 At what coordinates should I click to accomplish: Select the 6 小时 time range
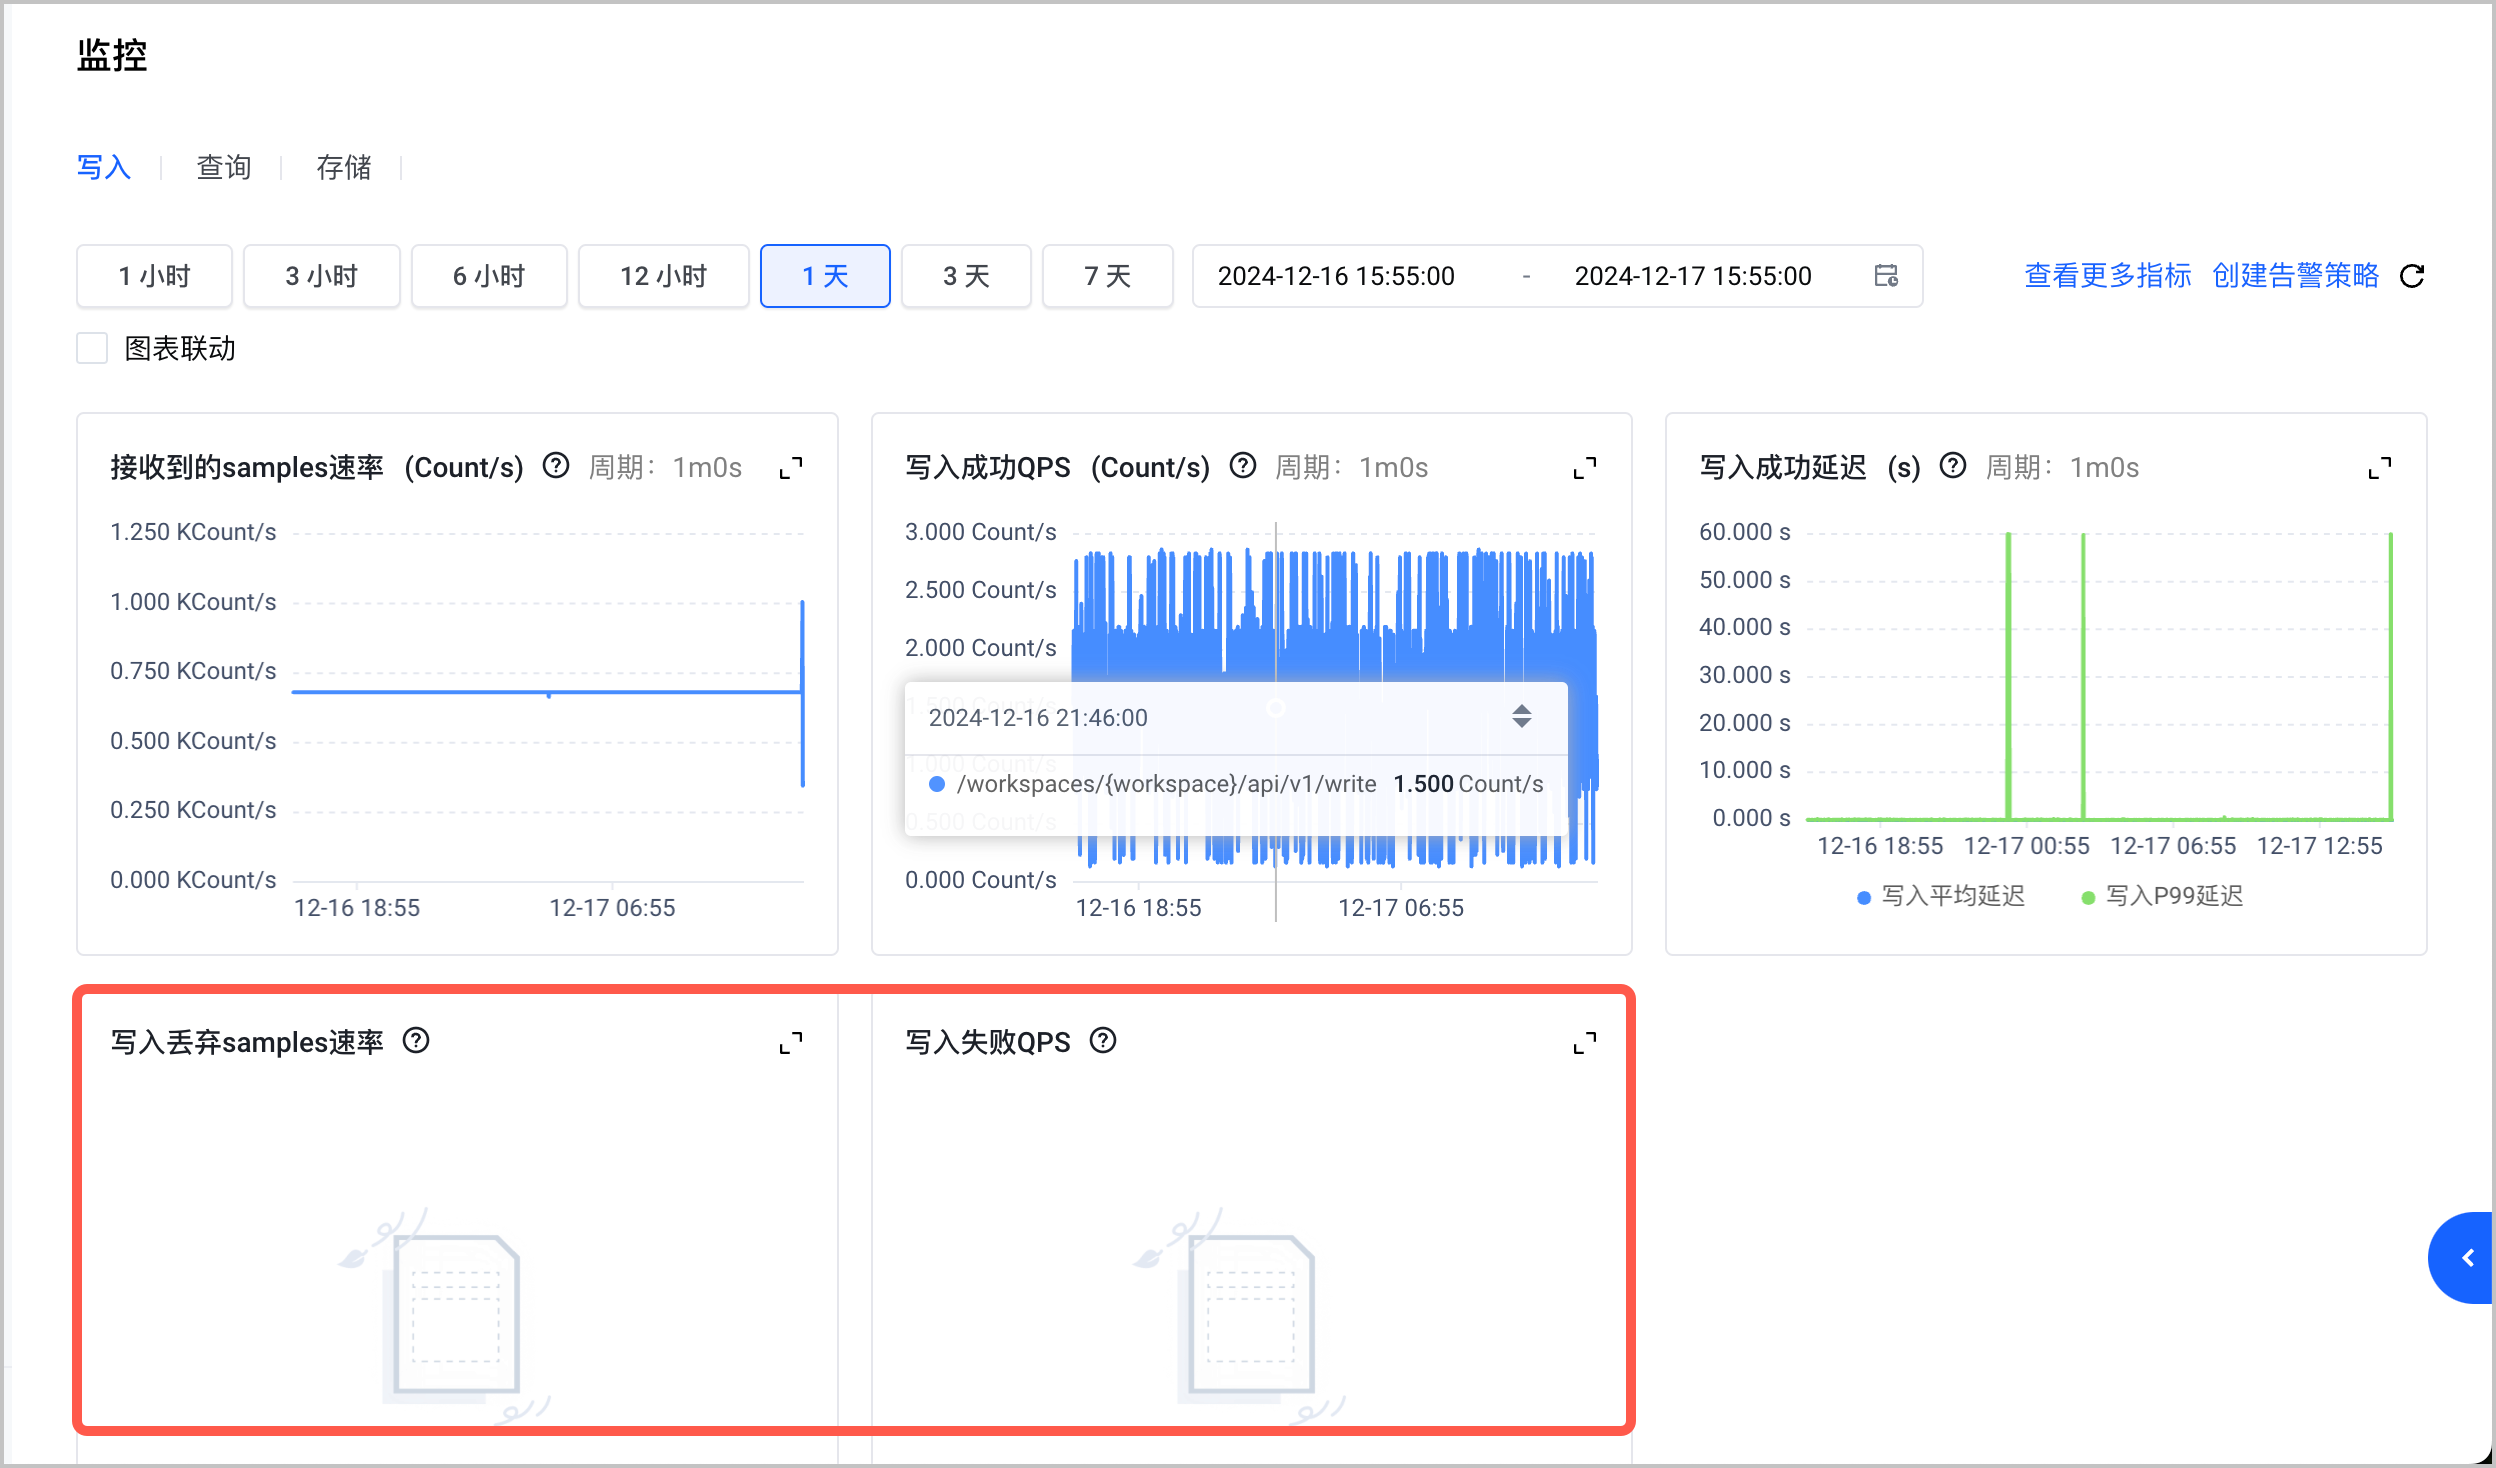click(x=489, y=276)
